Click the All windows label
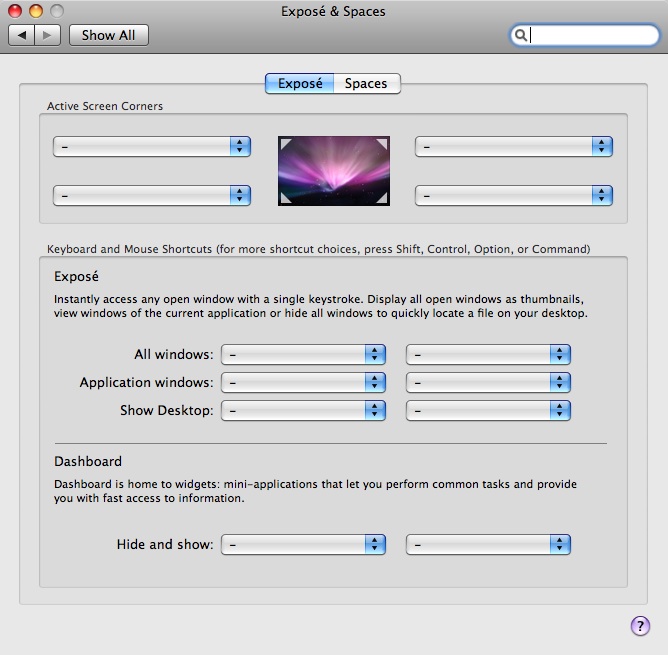 pyautogui.click(x=174, y=355)
